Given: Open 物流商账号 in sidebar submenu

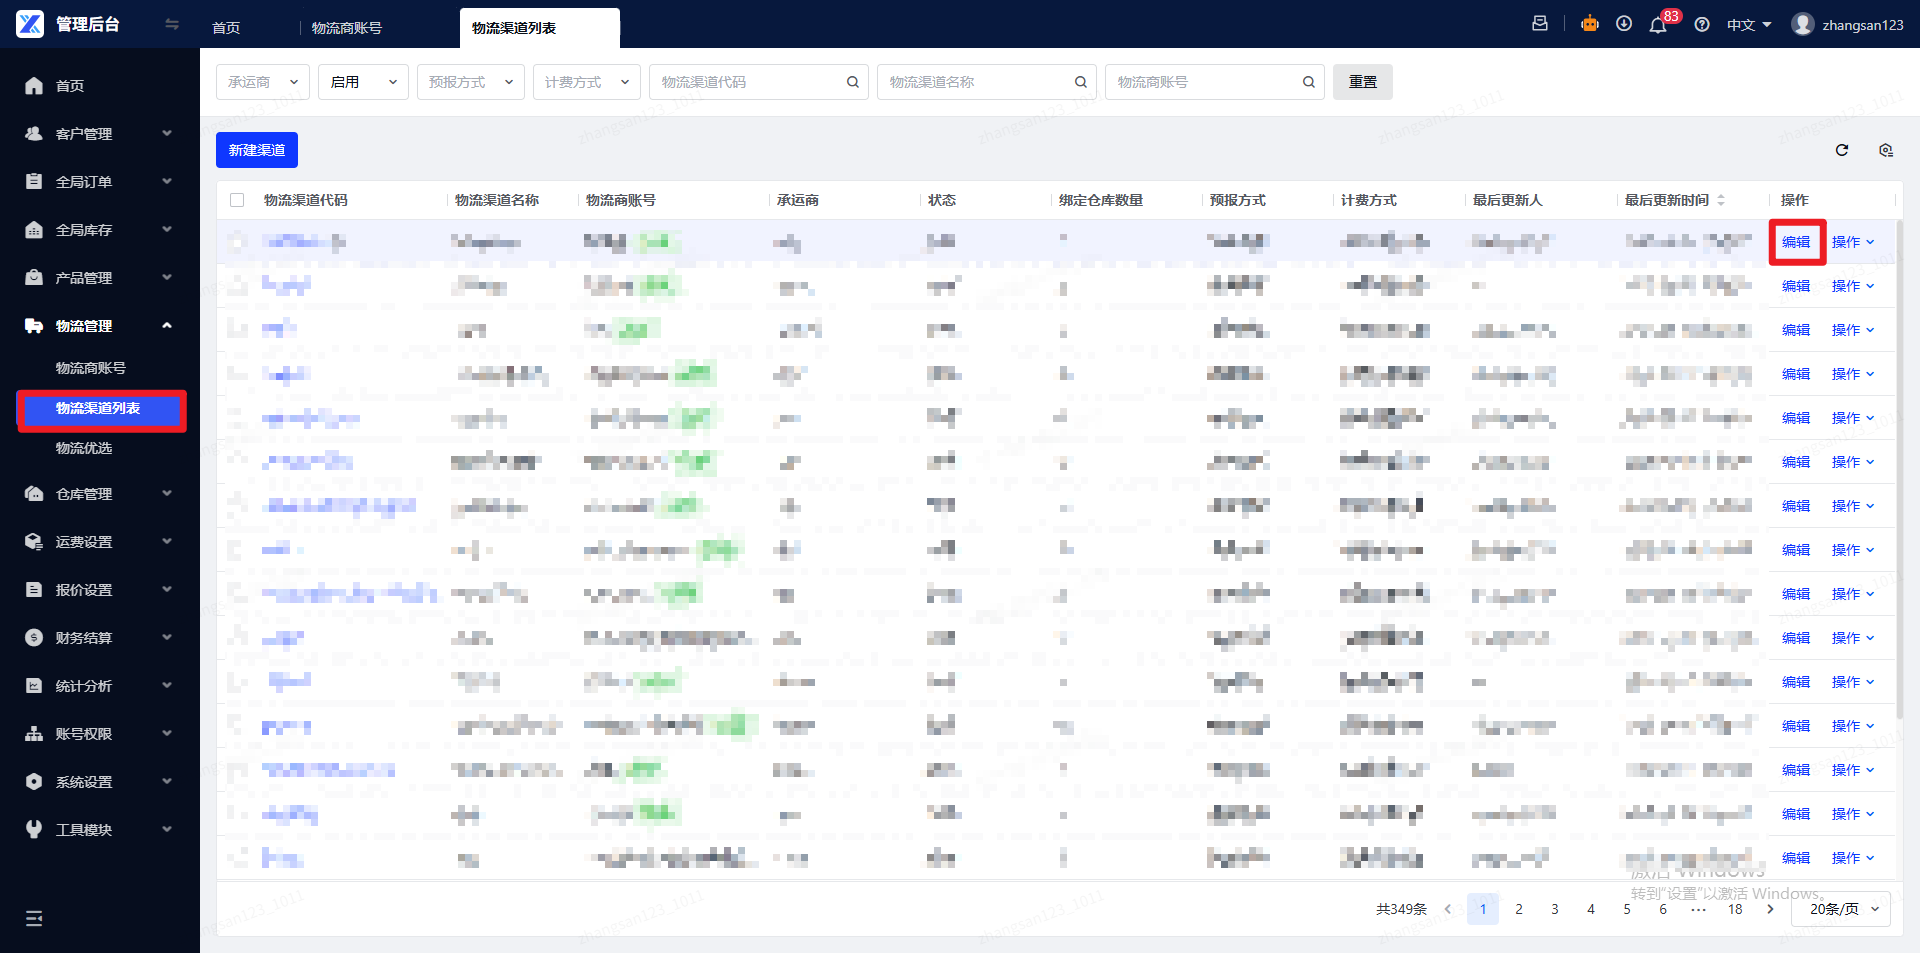Looking at the screenshot, I should click(91, 368).
